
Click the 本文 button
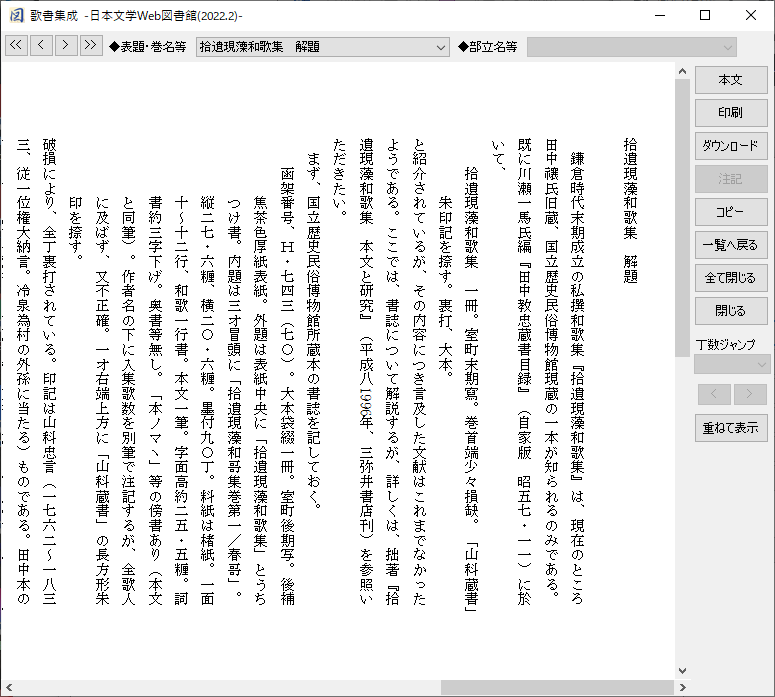731,80
